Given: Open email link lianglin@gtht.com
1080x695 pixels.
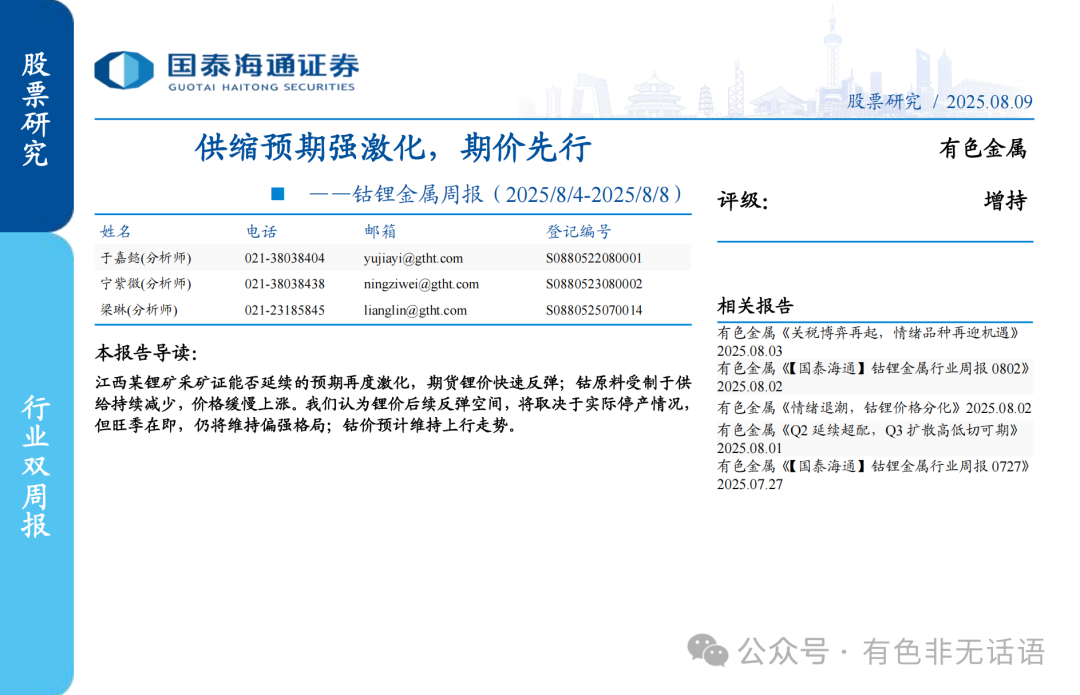Looking at the screenshot, I should (x=415, y=310).
